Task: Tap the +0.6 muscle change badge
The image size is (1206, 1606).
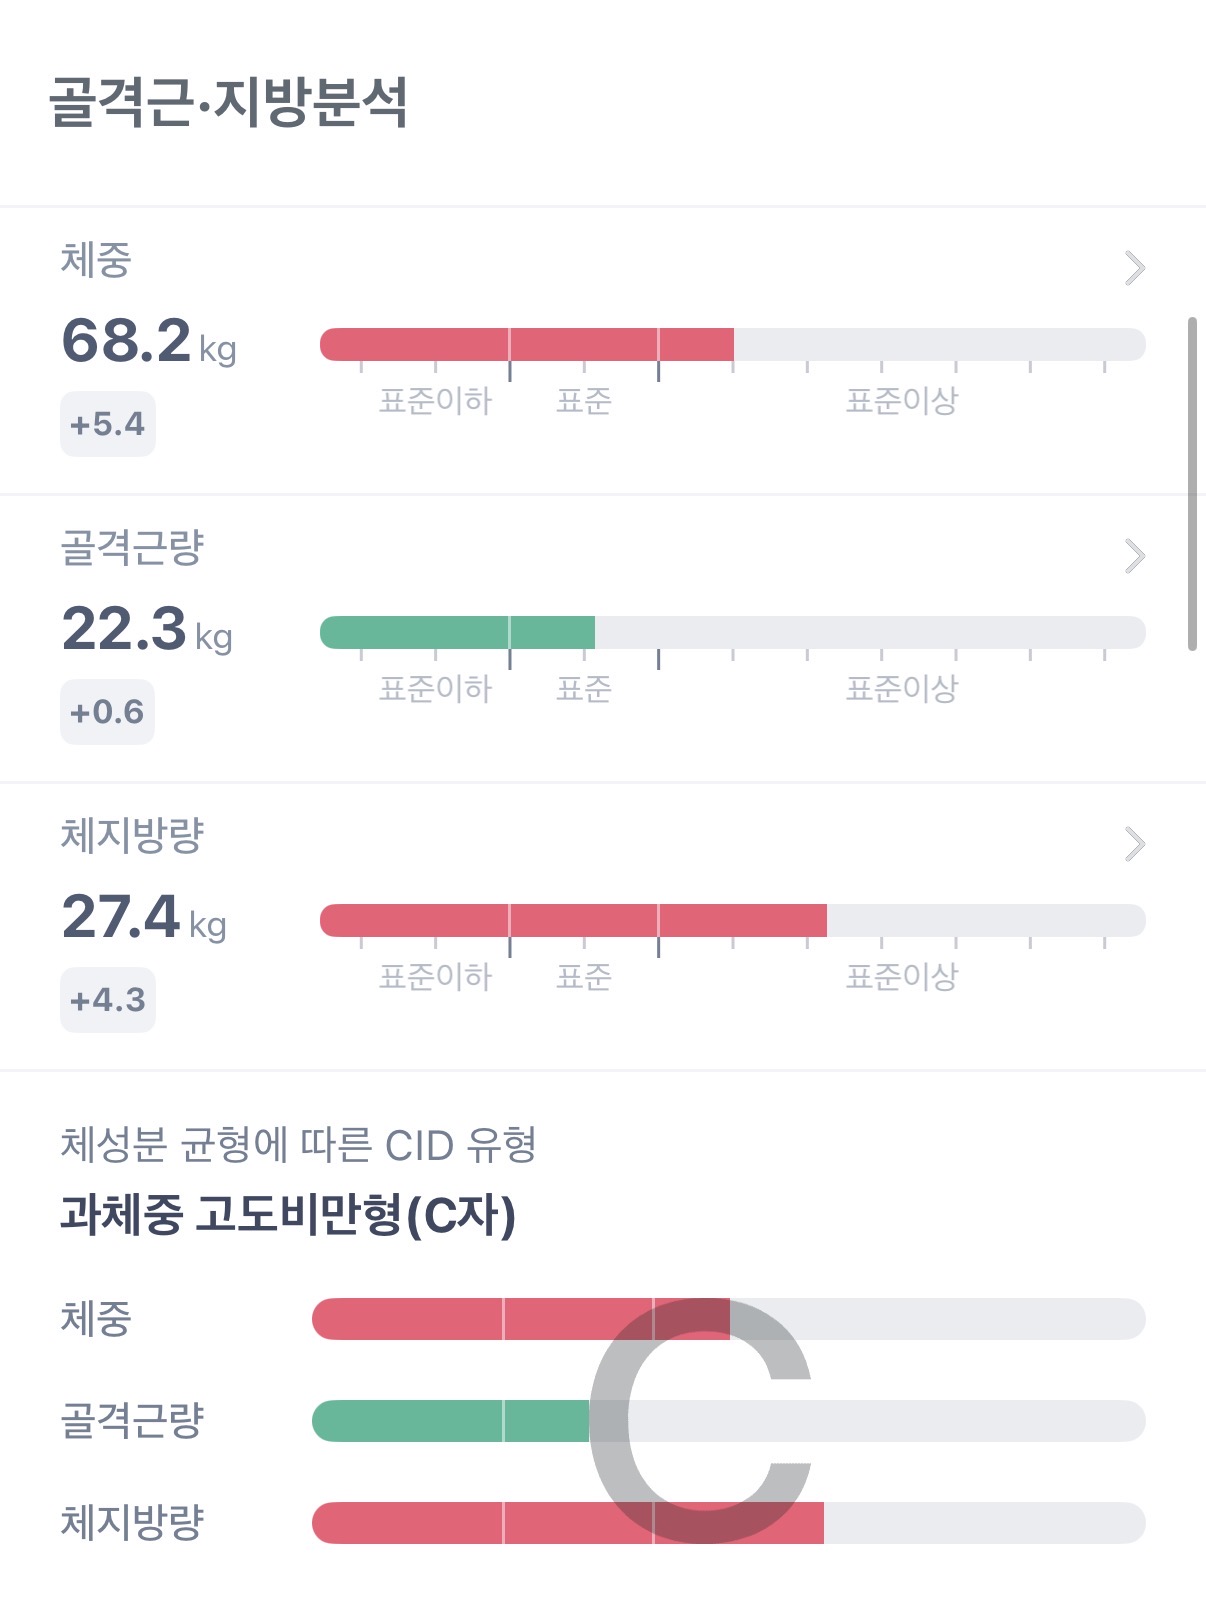Action: coord(107,712)
